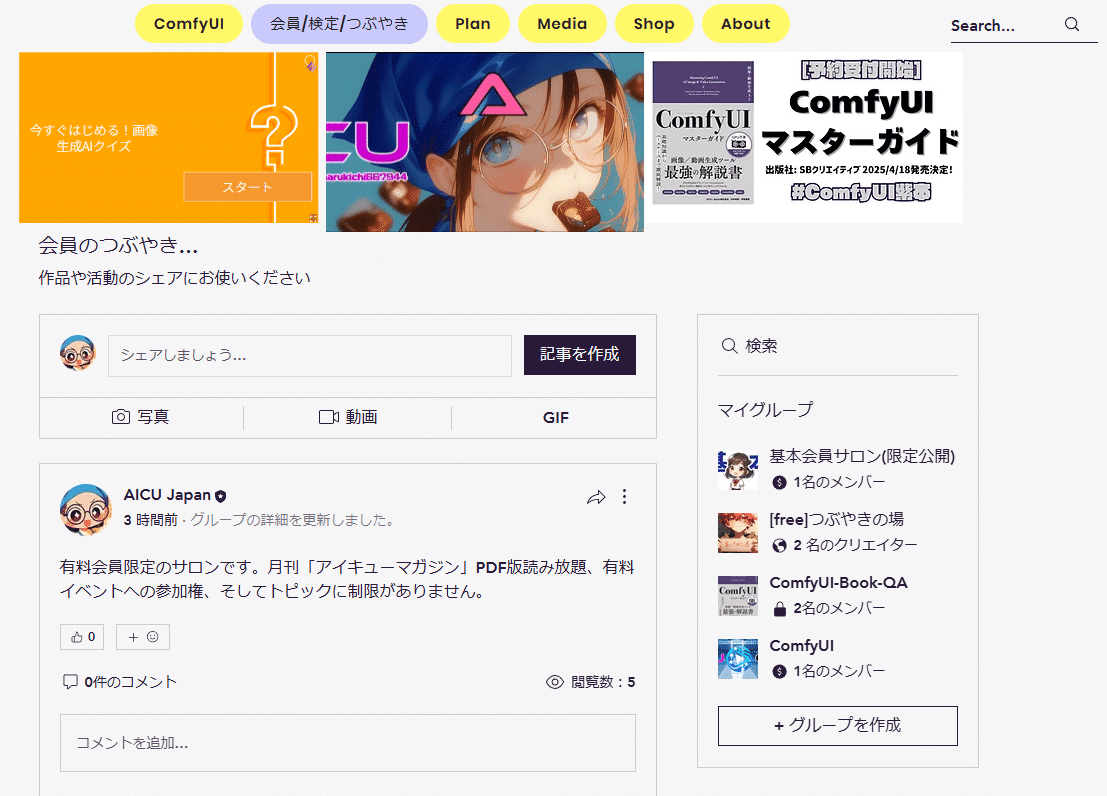Click the ComfyUI group thumbnail in マイグループ
The image size is (1107, 796).
point(738,659)
